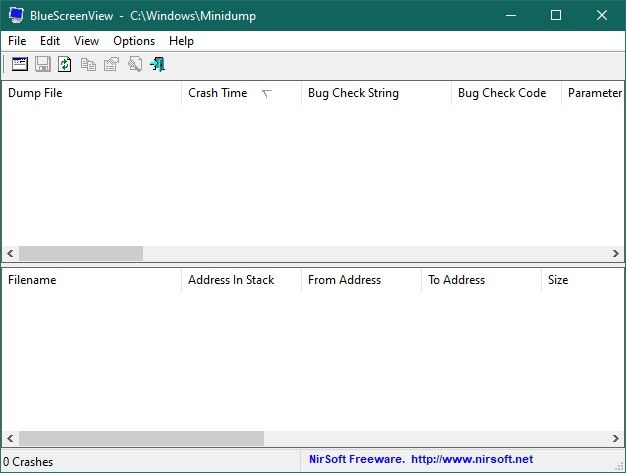Click the BlueScreenView title bar app icon

[15, 16]
